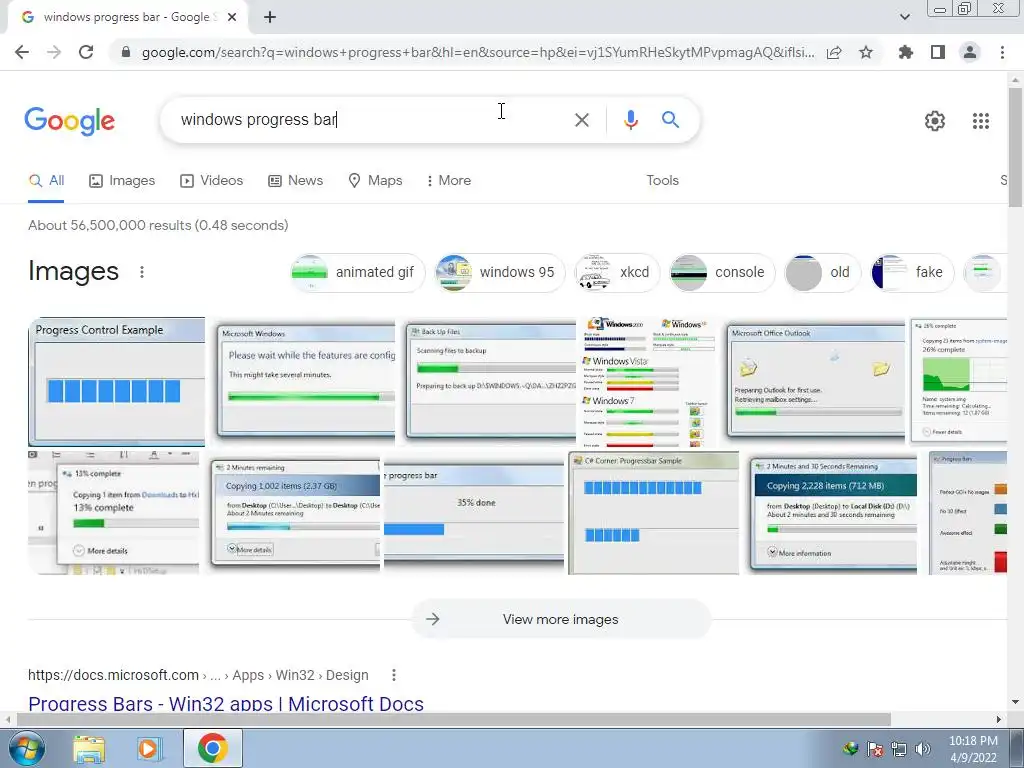The image size is (1024, 768).
Task: Reload the current page
Action: [x=86, y=52]
